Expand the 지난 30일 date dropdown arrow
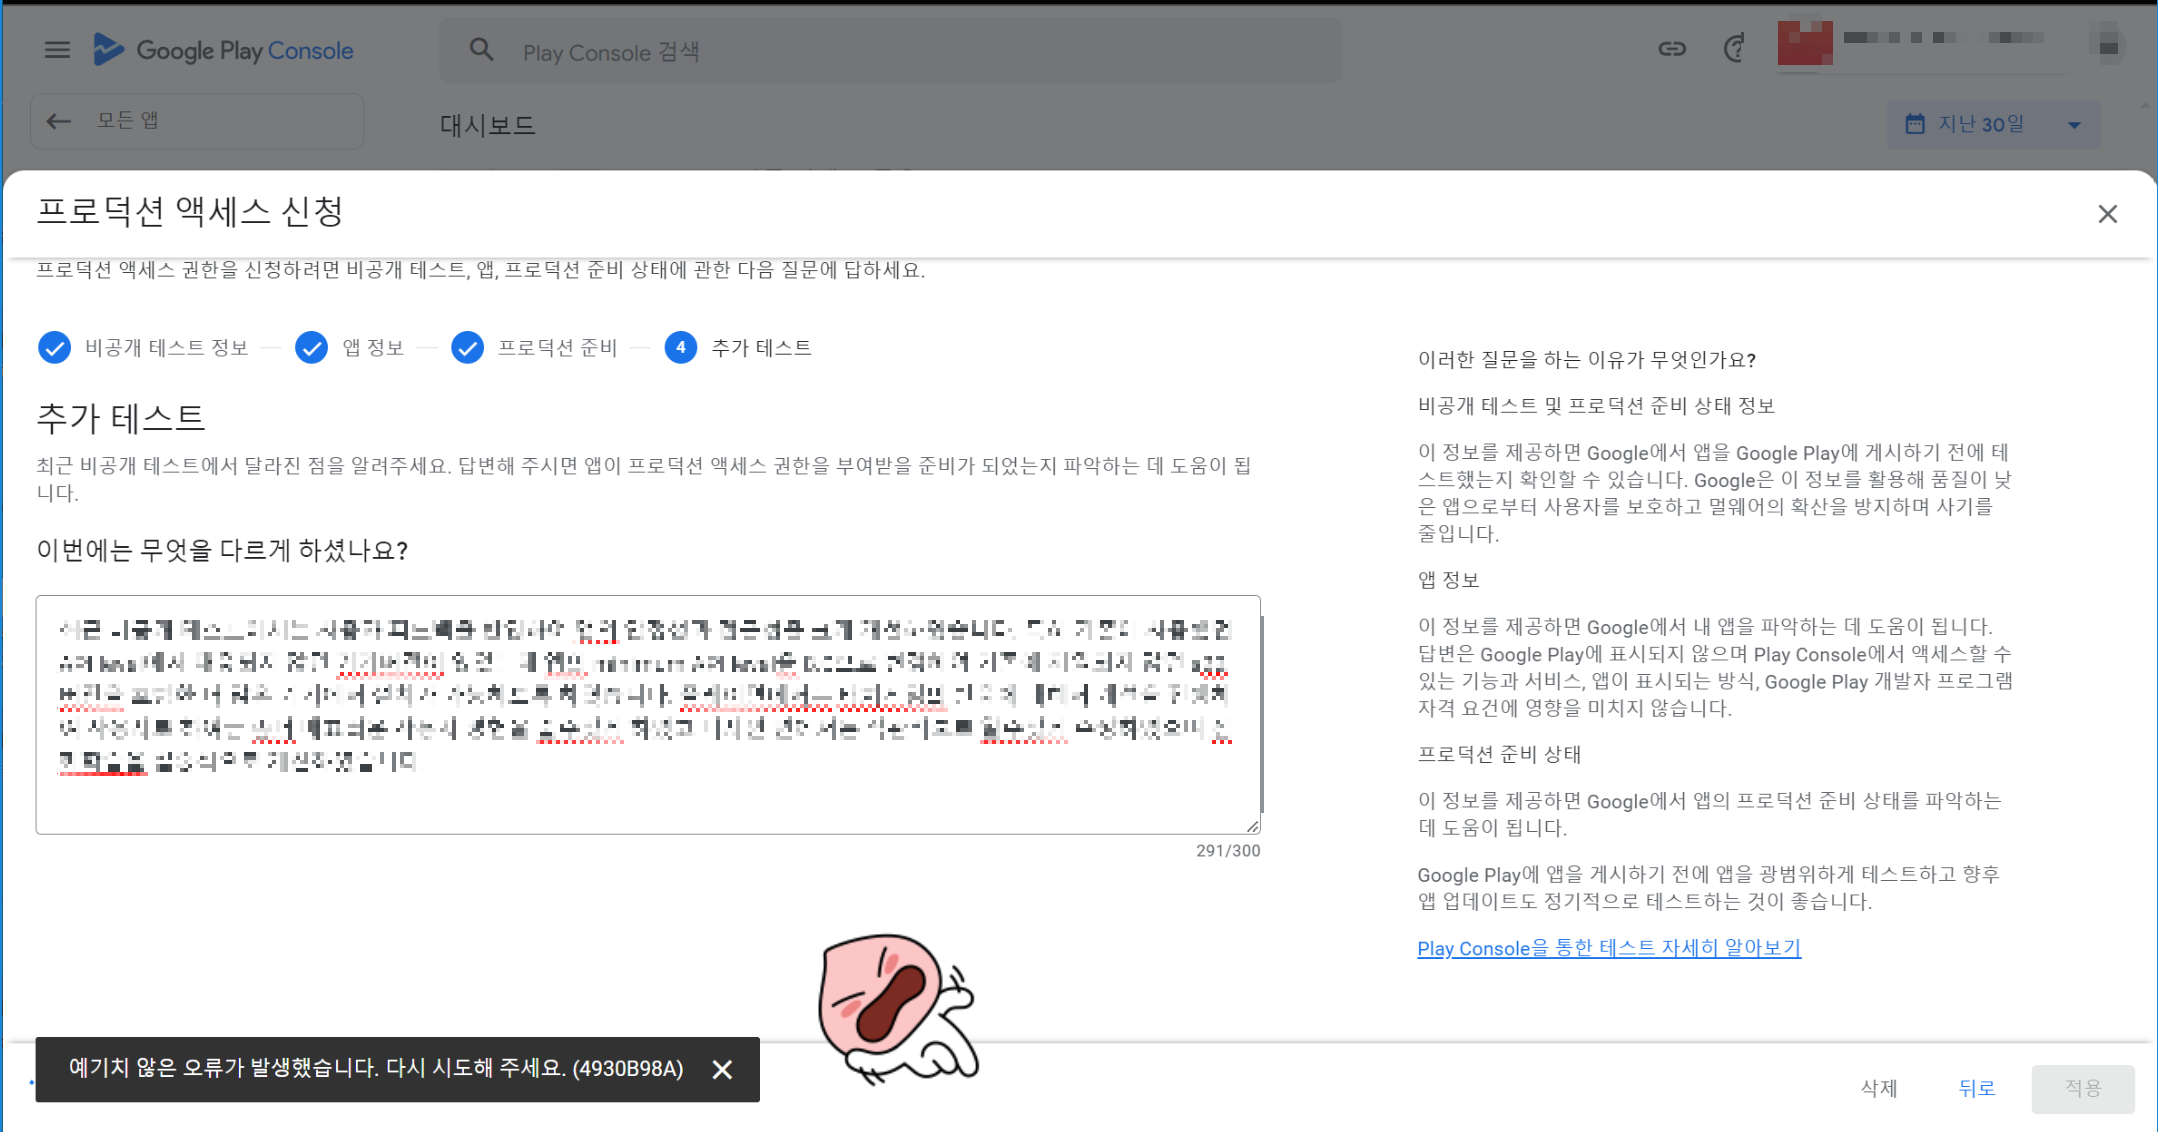Image resolution: width=2158 pixels, height=1132 pixels. coord(2074,125)
